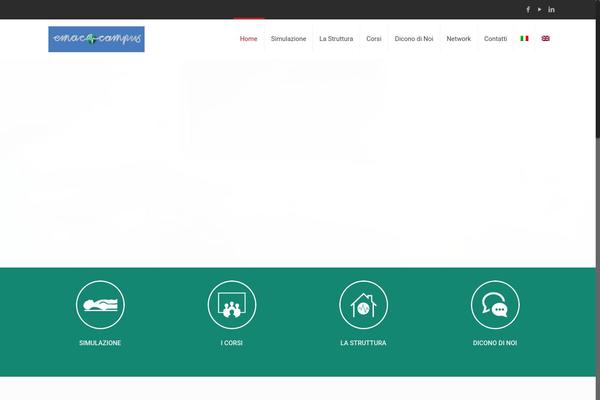The width and height of the screenshot is (600, 400).
Task: Click the Simulazione patient bed icon
Action: tap(100, 304)
